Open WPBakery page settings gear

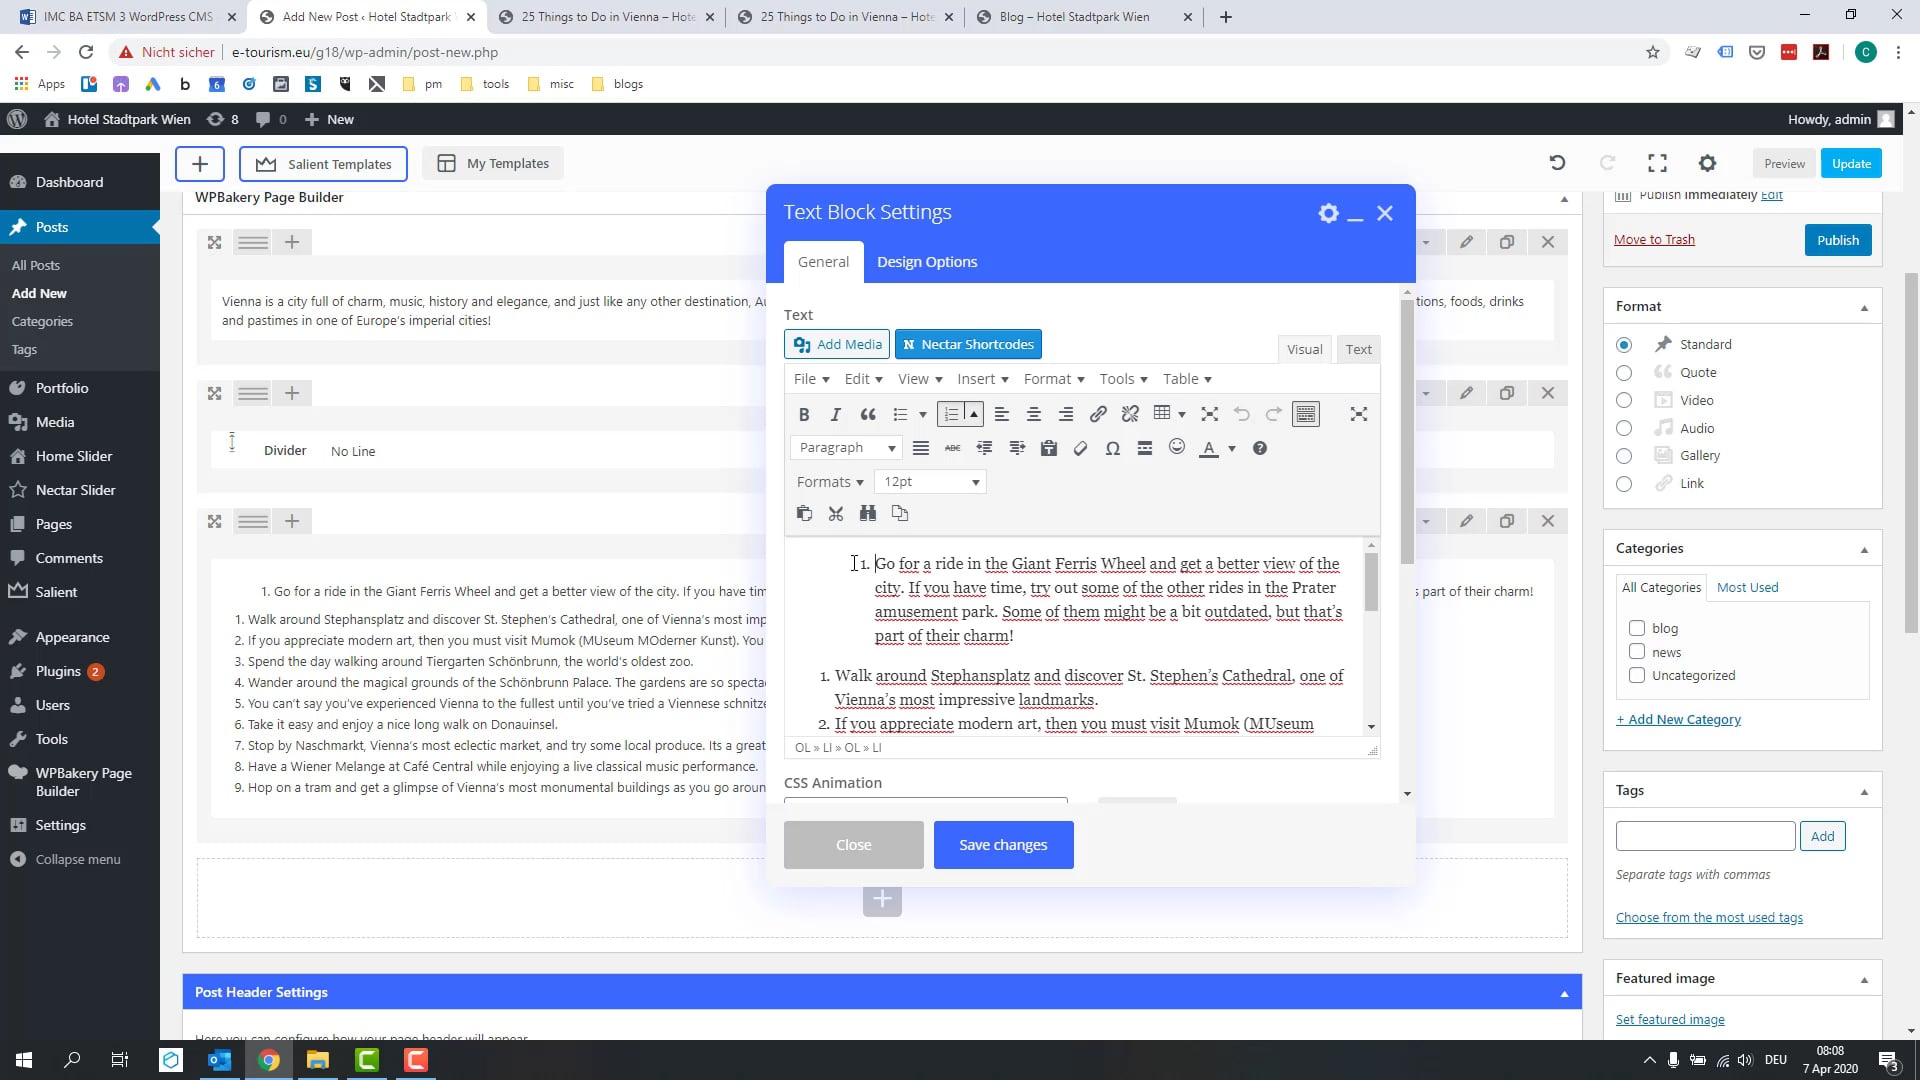coord(1707,163)
